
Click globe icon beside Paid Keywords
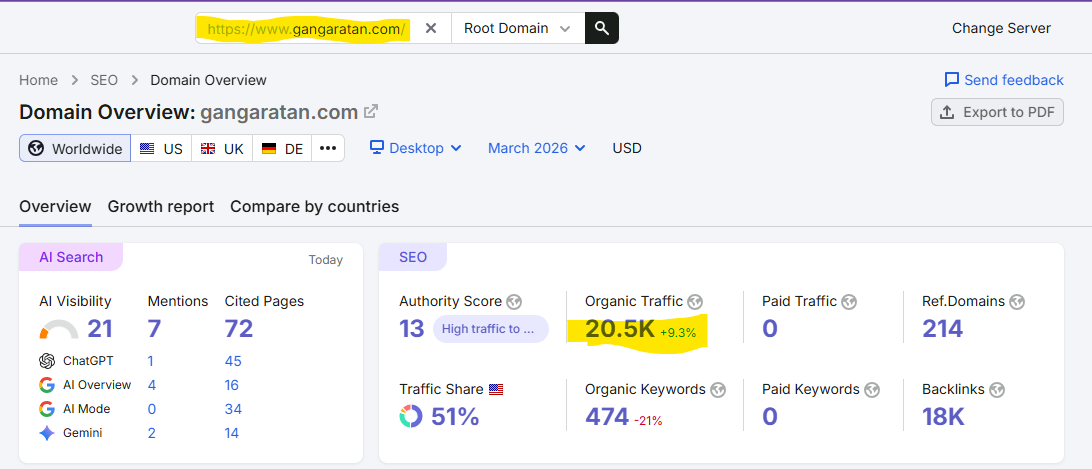872,390
